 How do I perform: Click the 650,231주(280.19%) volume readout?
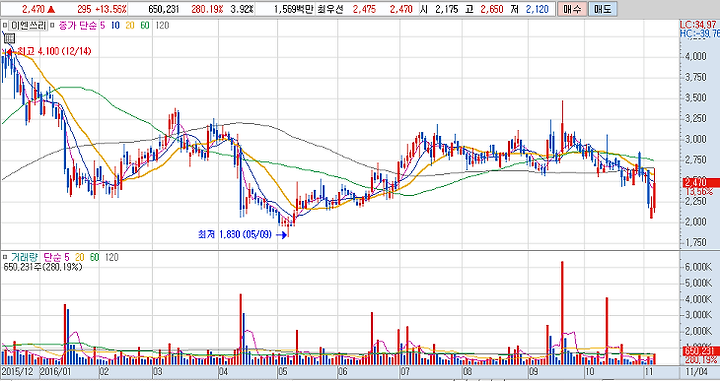pos(43,267)
